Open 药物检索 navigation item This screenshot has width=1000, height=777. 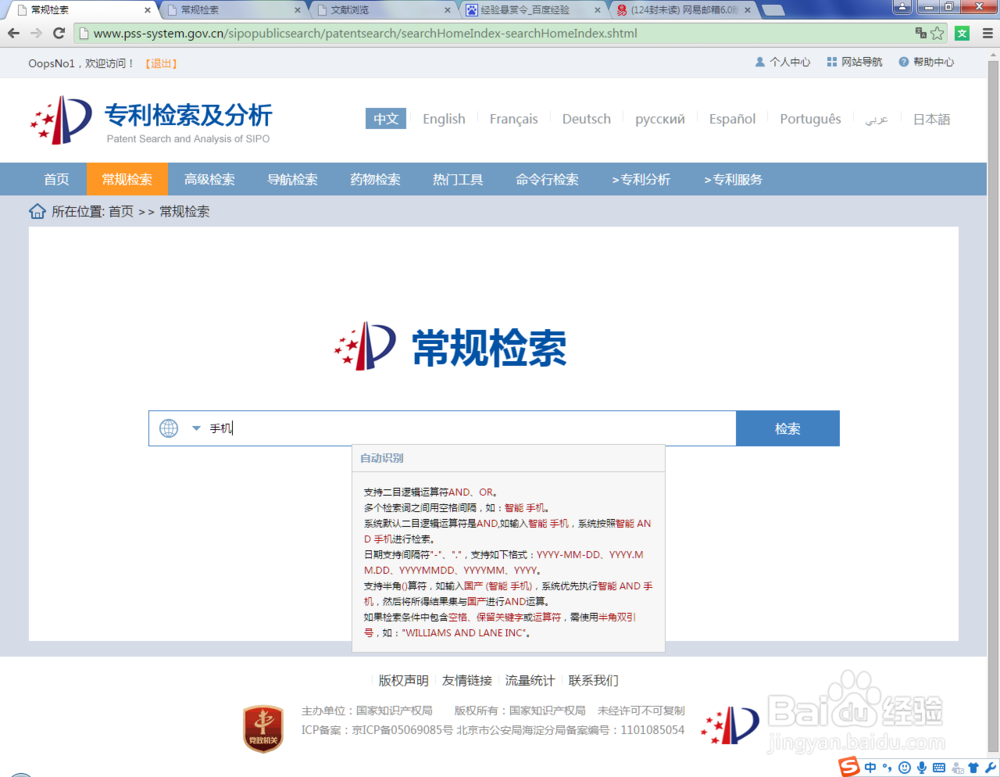pyautogui.click(x=375, y=179)
